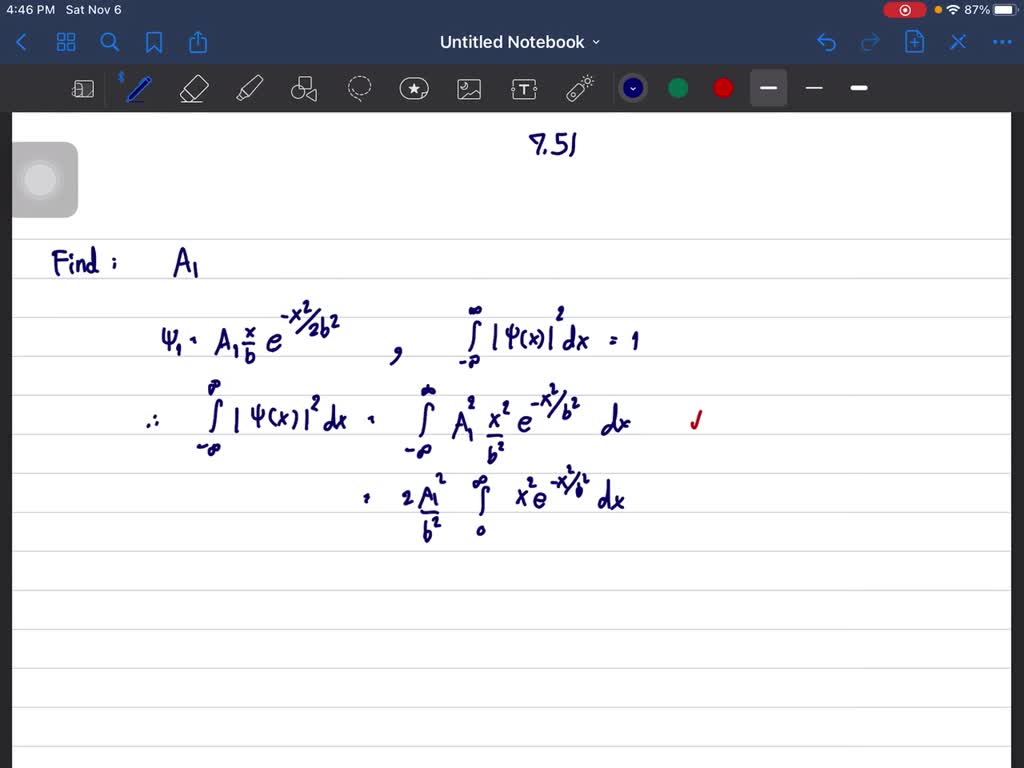Pick the Highlighter tool
This screenshot has height=768, width=1024.
(x=249, y=88)
